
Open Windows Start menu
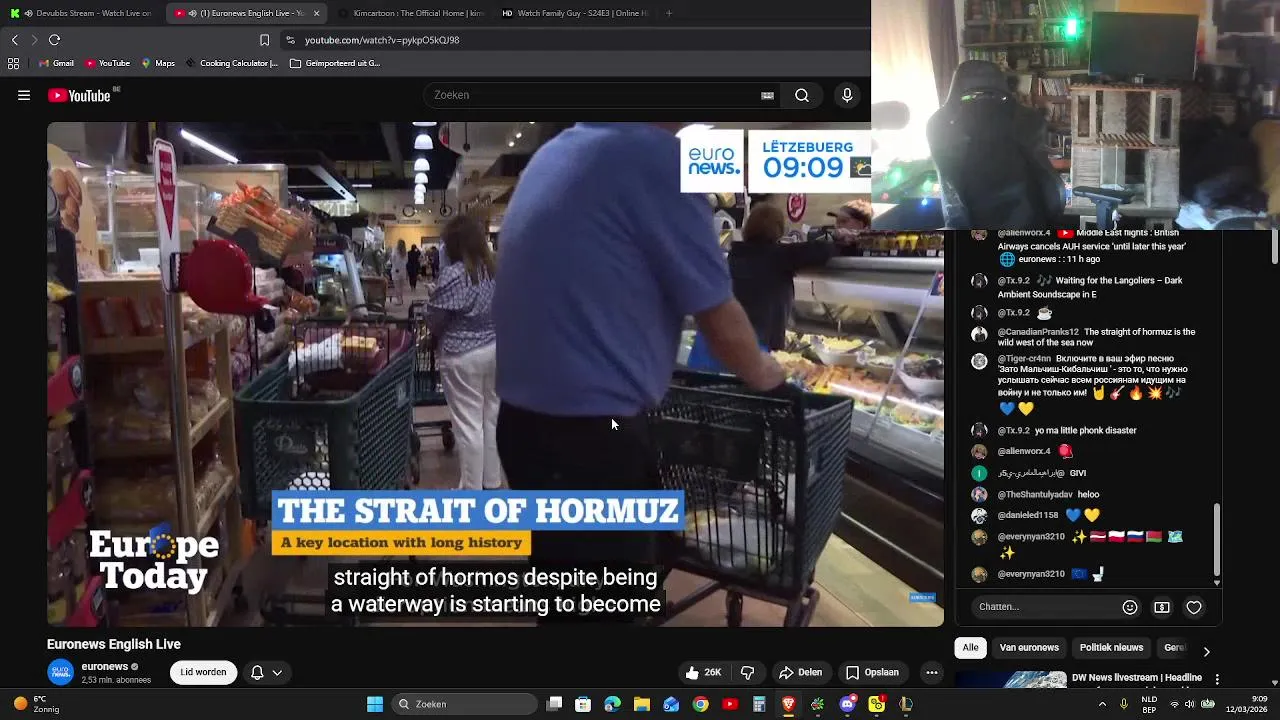(x=375, y=704)
